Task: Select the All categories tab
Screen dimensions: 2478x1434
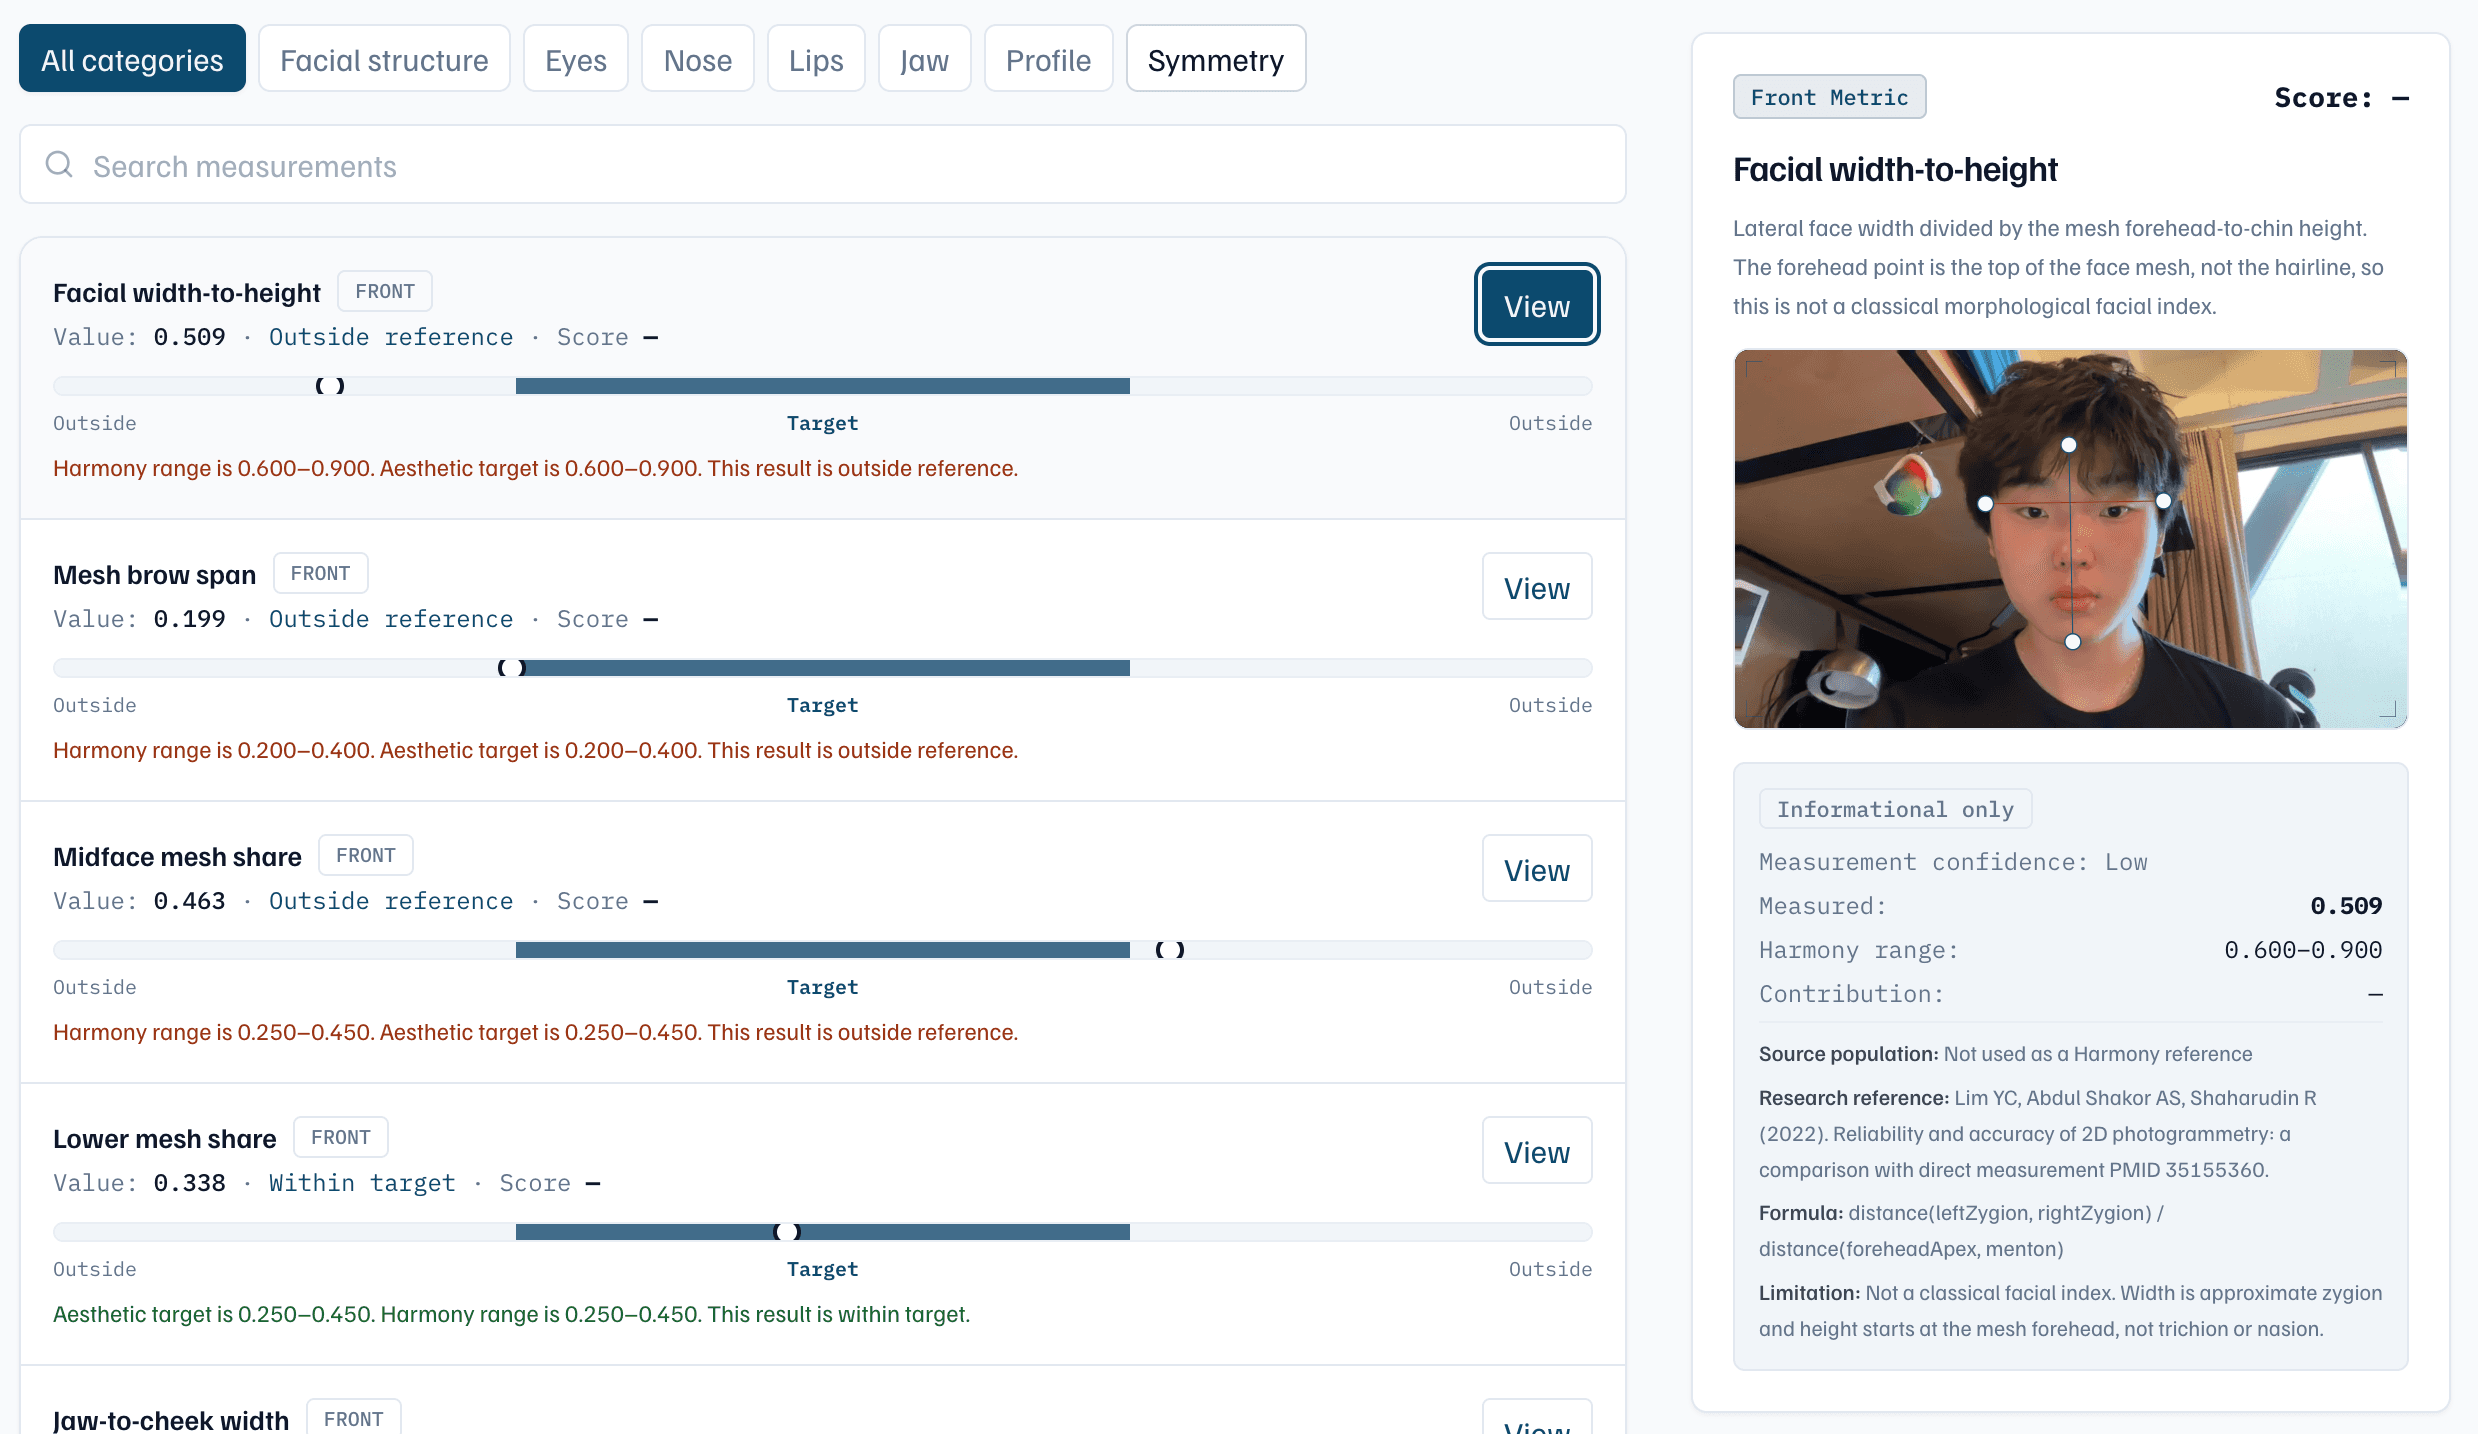Action: click(x=132, y=59)
